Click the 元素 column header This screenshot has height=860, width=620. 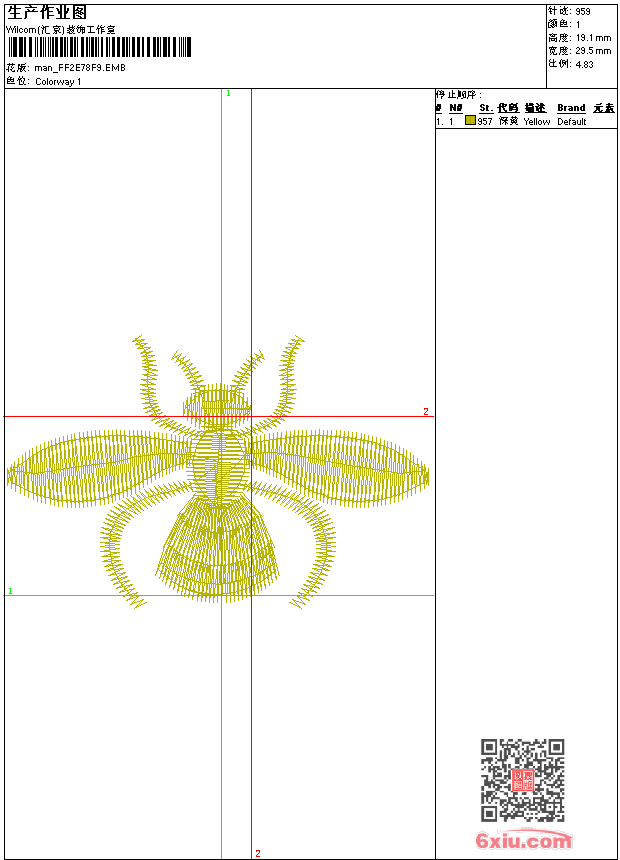604,108
